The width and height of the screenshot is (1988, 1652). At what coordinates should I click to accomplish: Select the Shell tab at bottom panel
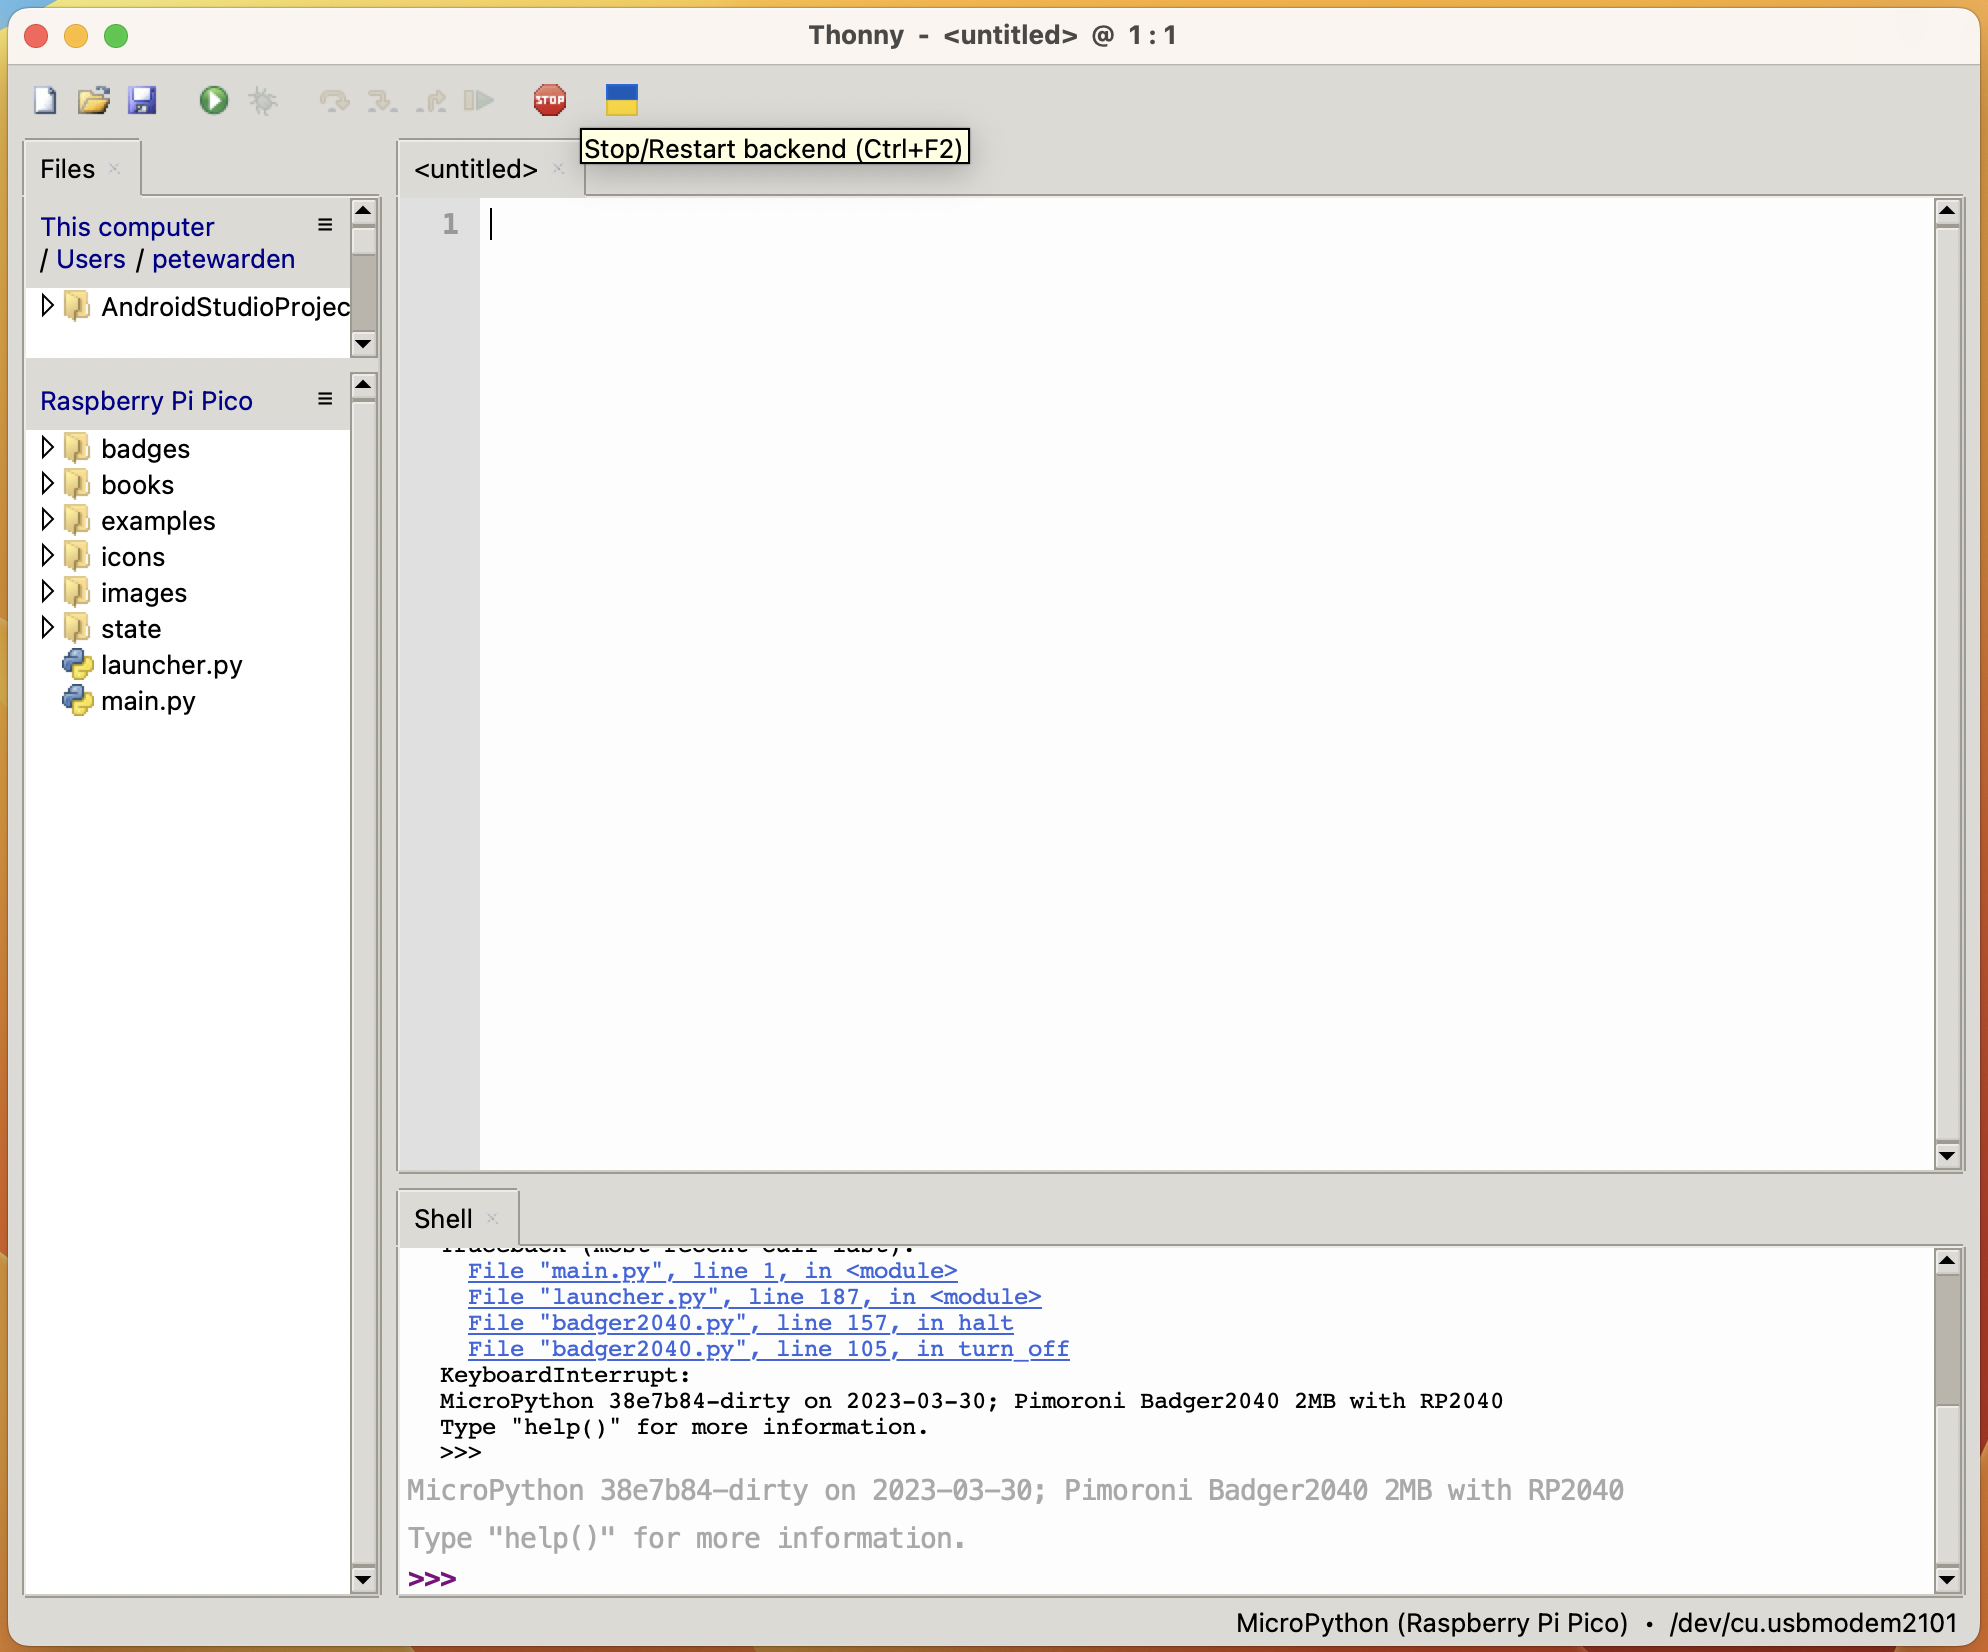(449, 1220)
